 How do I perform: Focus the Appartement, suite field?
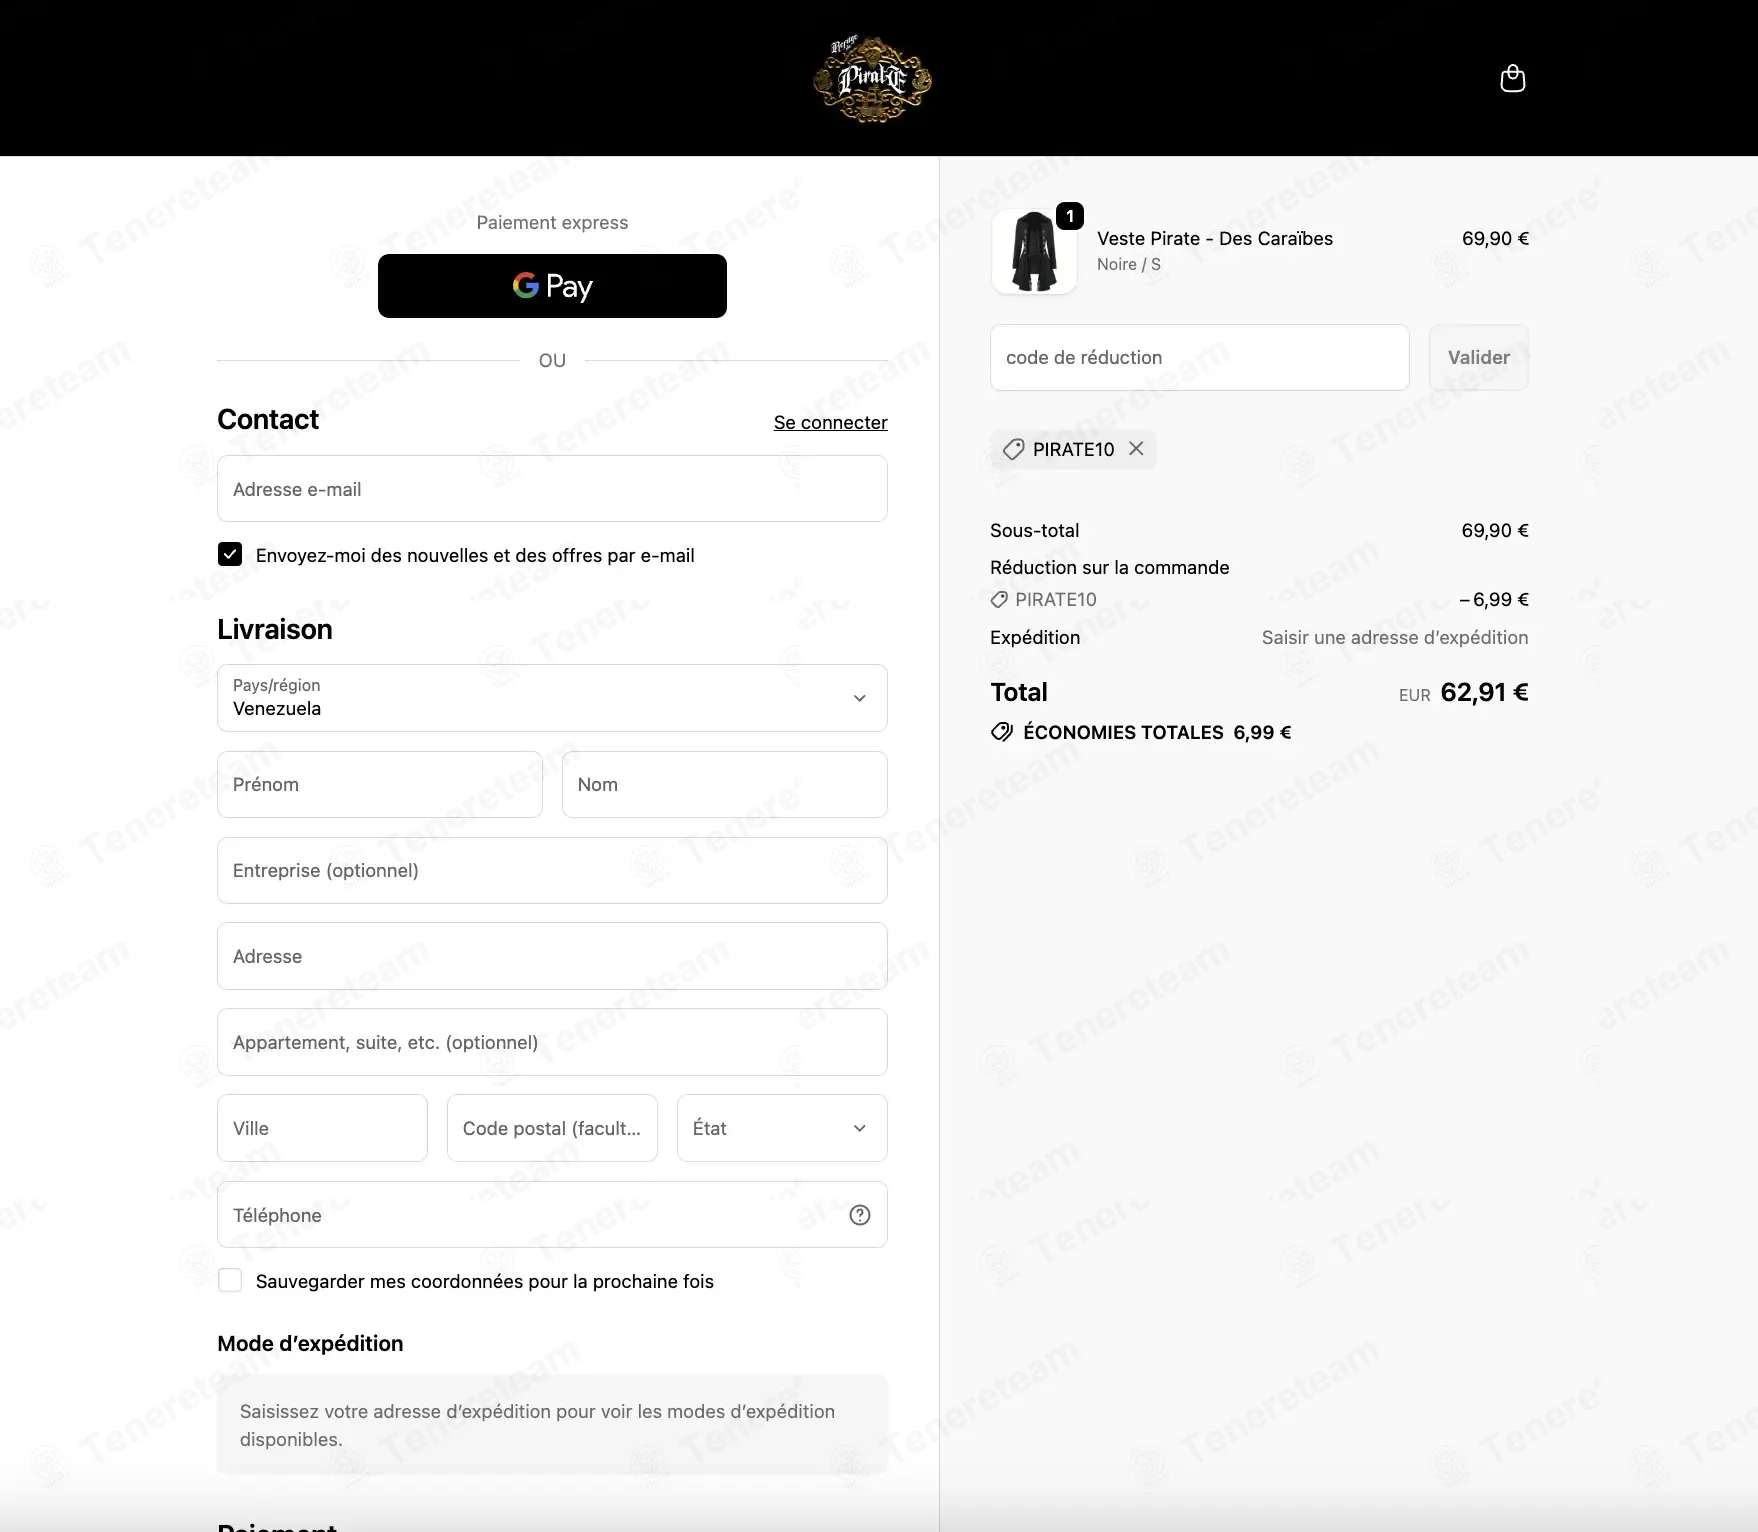[552, 1042]
